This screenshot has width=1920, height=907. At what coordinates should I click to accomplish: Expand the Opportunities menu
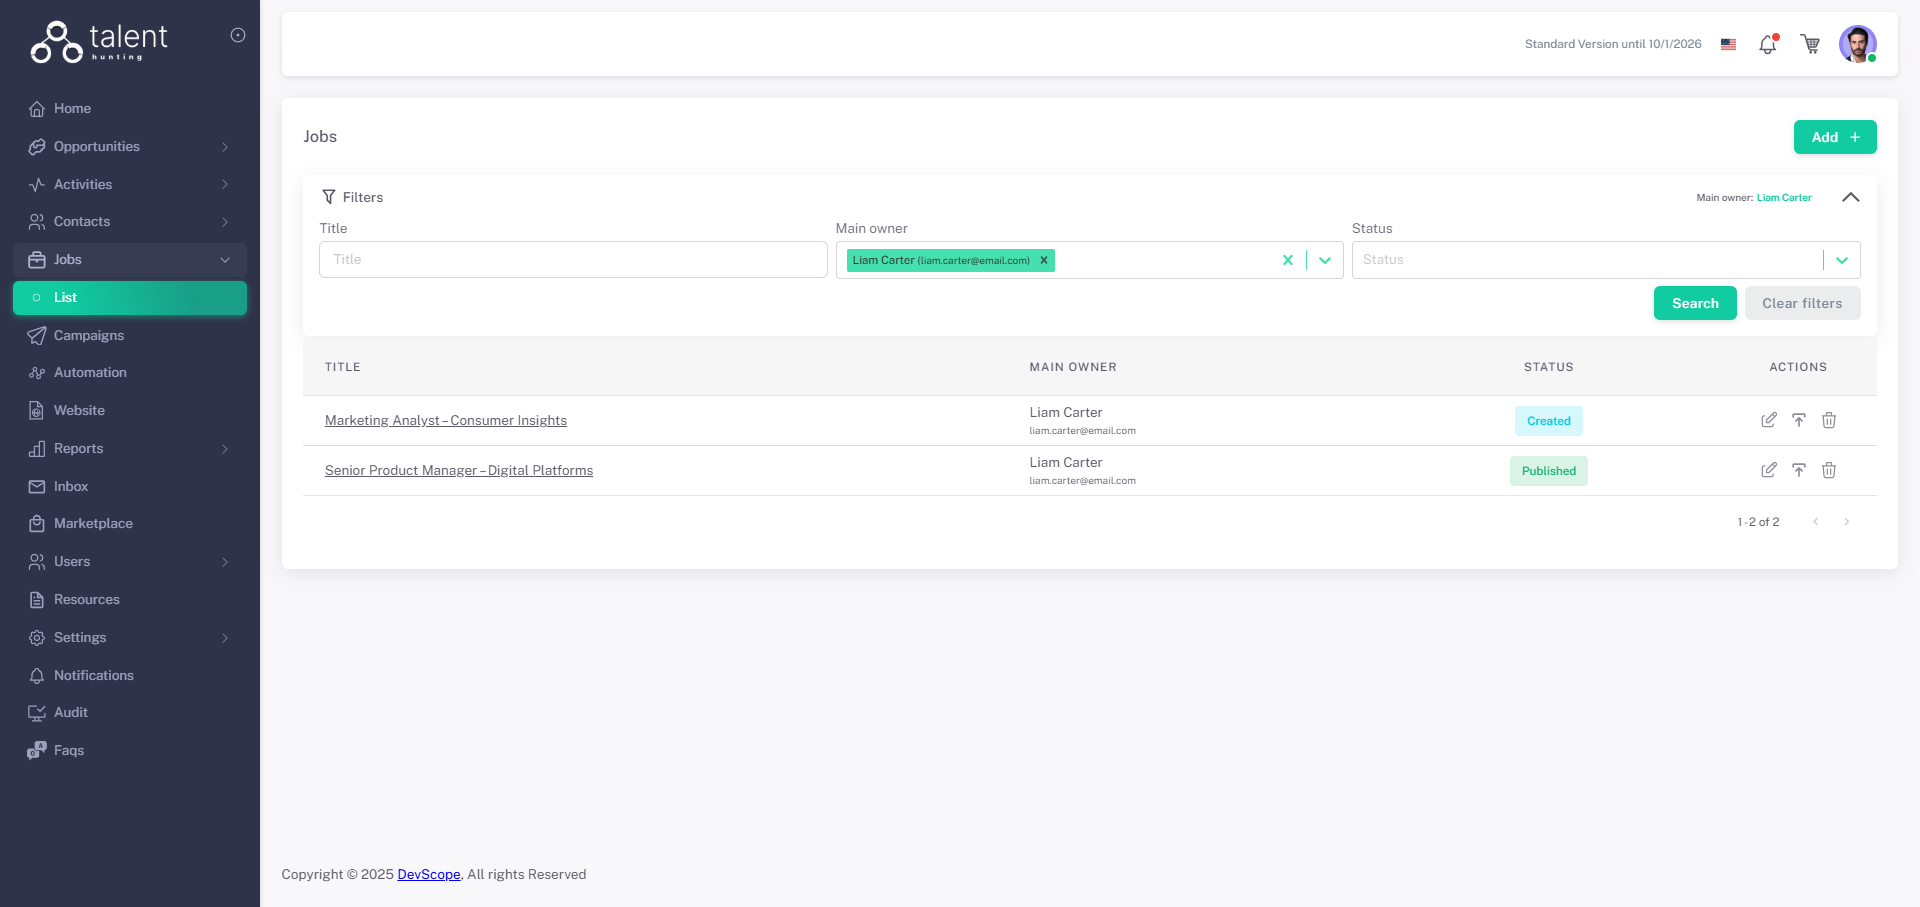130,147
